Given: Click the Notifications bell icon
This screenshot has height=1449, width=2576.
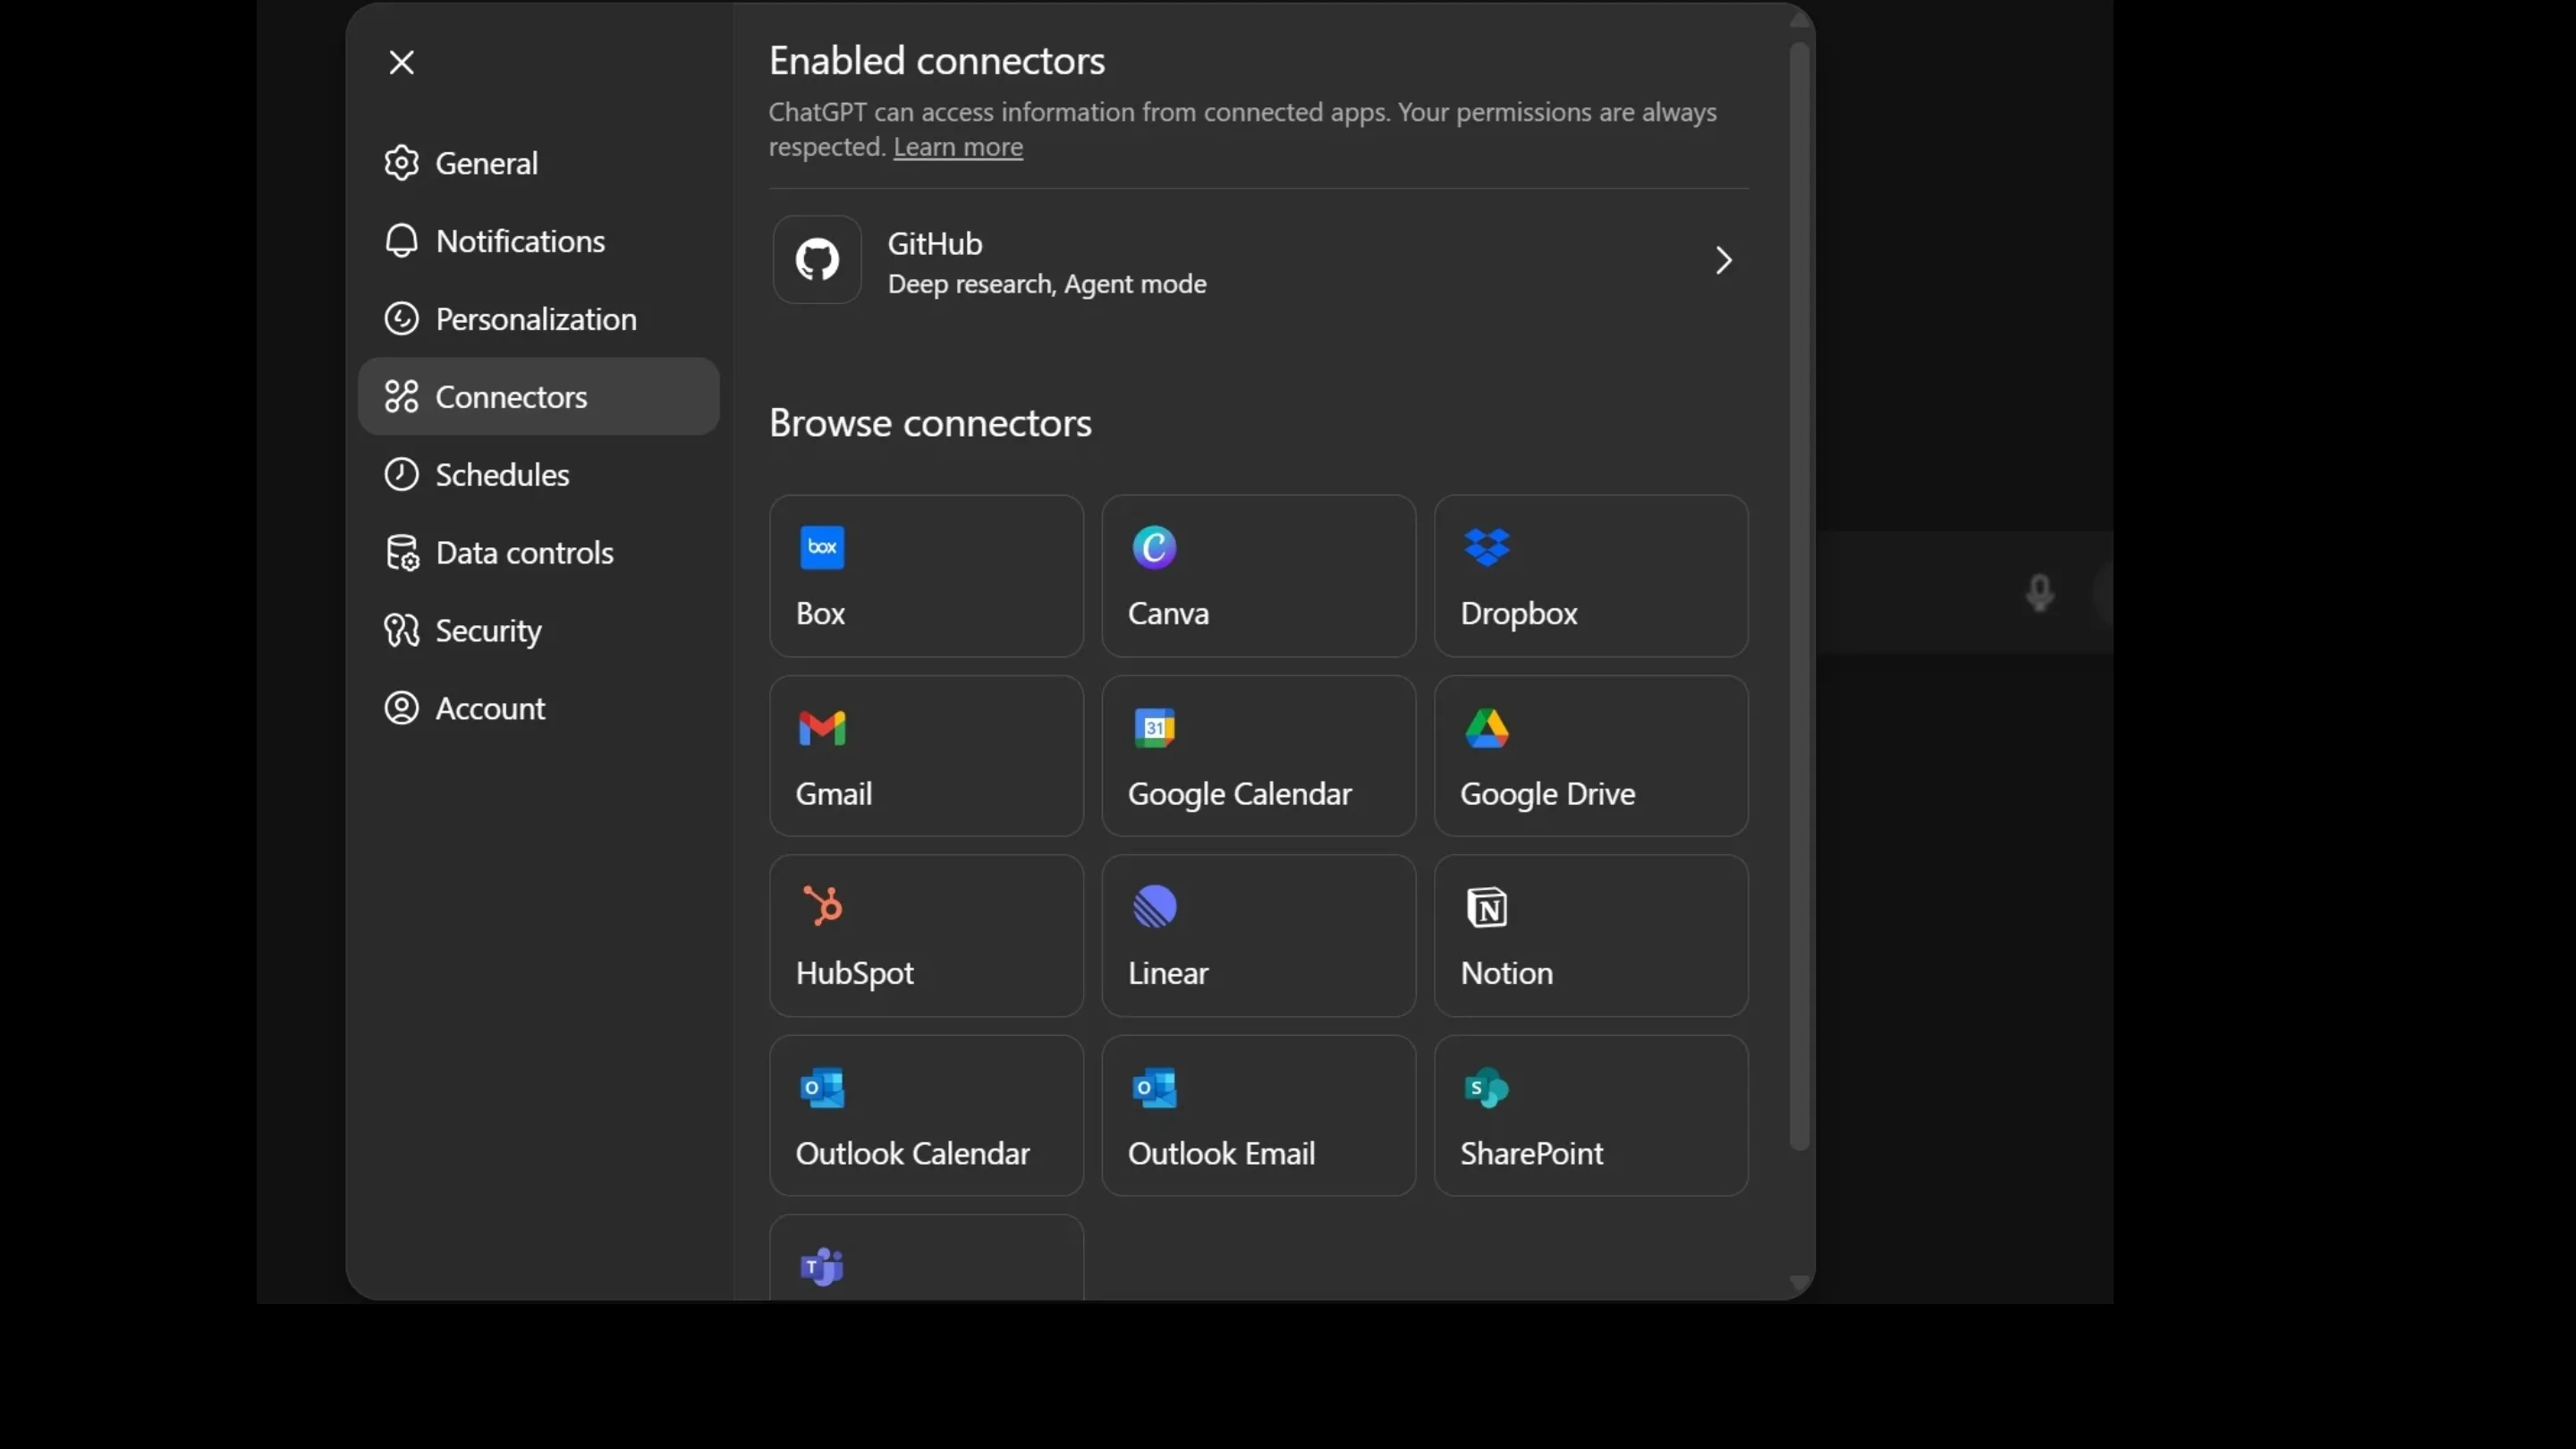Looking at the screenshot, I should [x=401, y=241].
